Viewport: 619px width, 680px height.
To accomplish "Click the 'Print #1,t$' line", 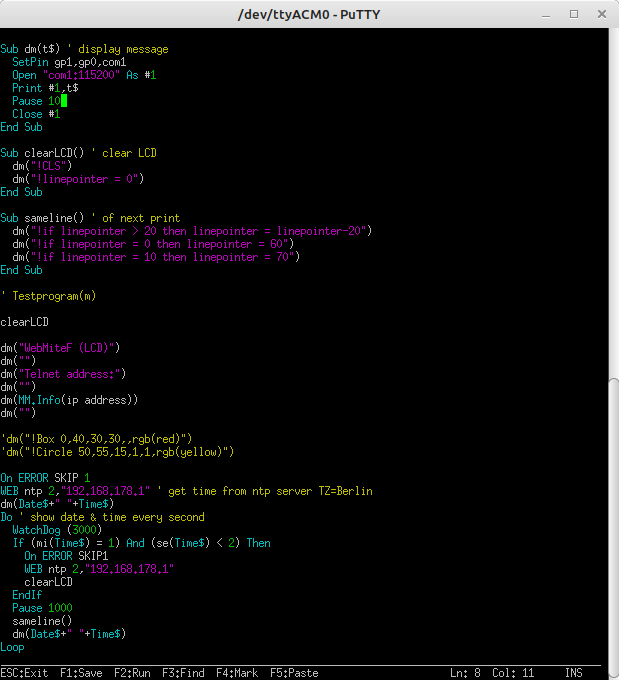I will click(x=45, y=88).
